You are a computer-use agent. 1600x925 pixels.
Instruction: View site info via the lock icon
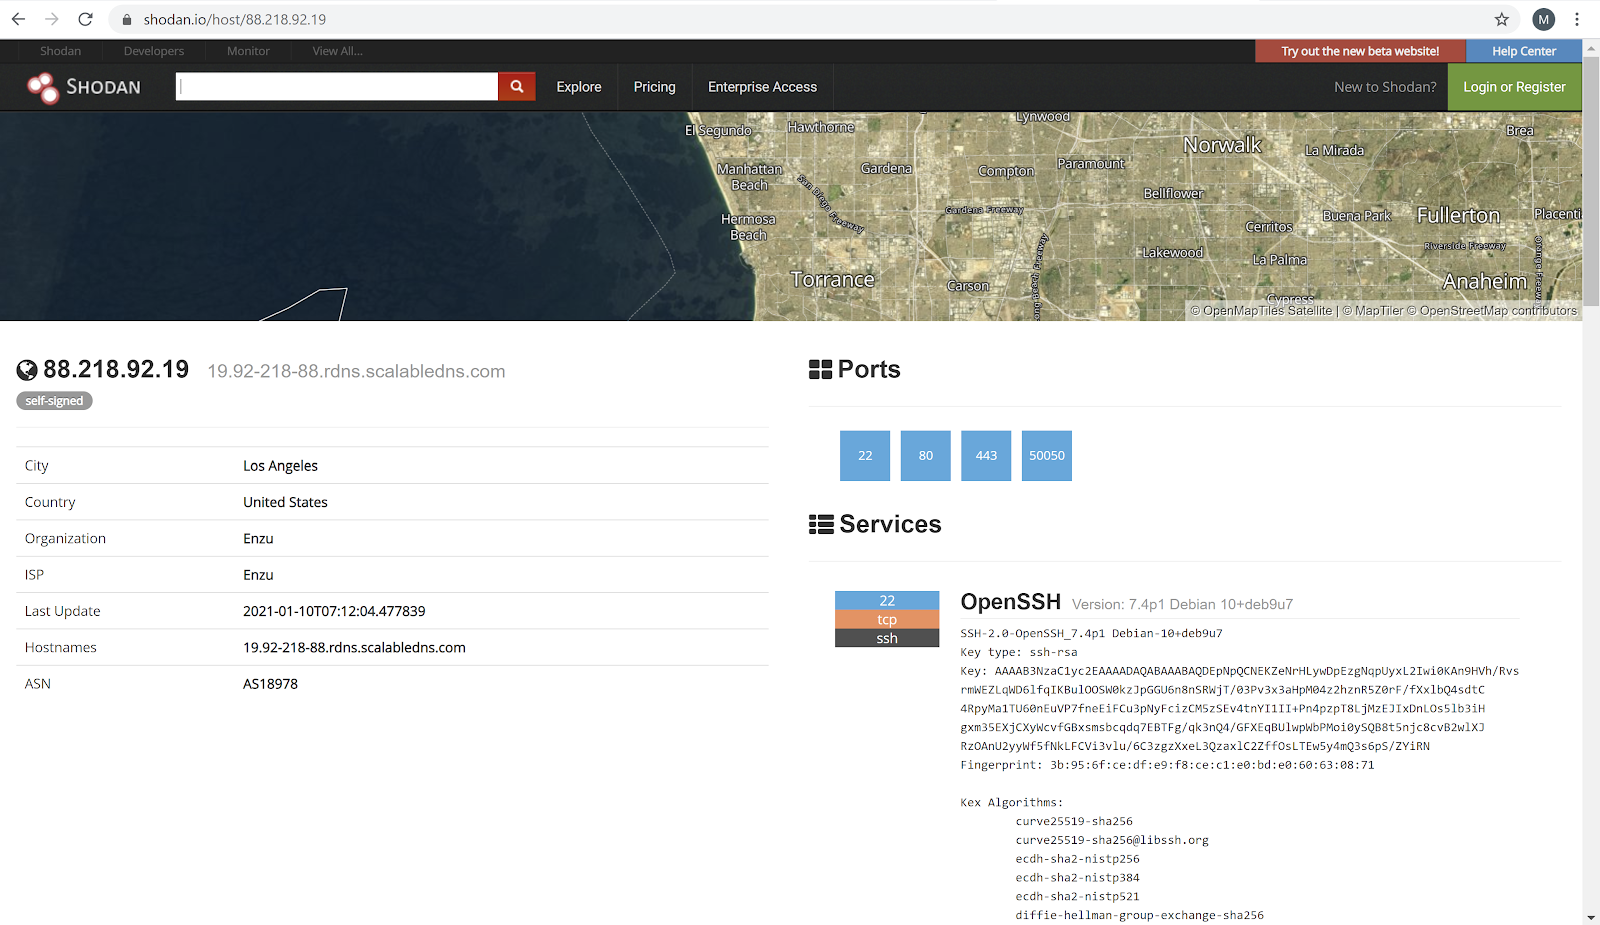tap(127, 19)
